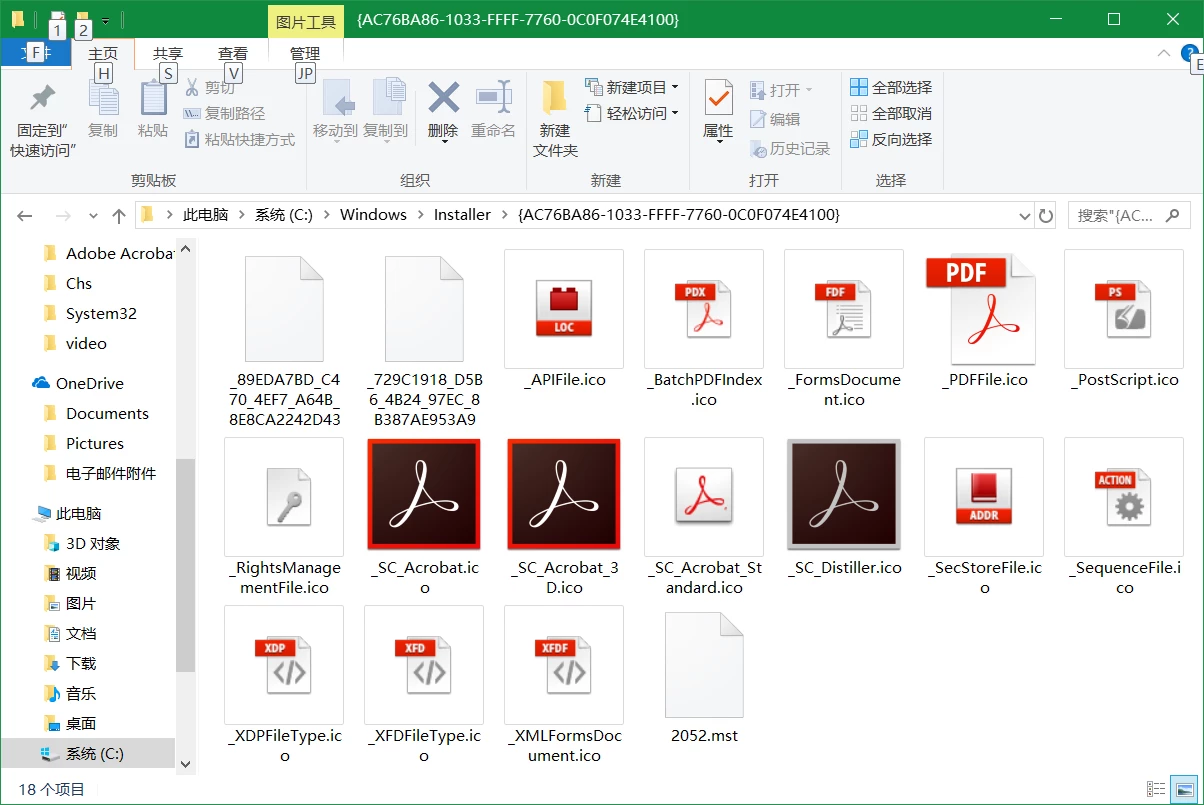Screen dimensions: 1204x805
Task: Click Windows in the address breadcrumb
Action: click(x=373, y=215)
